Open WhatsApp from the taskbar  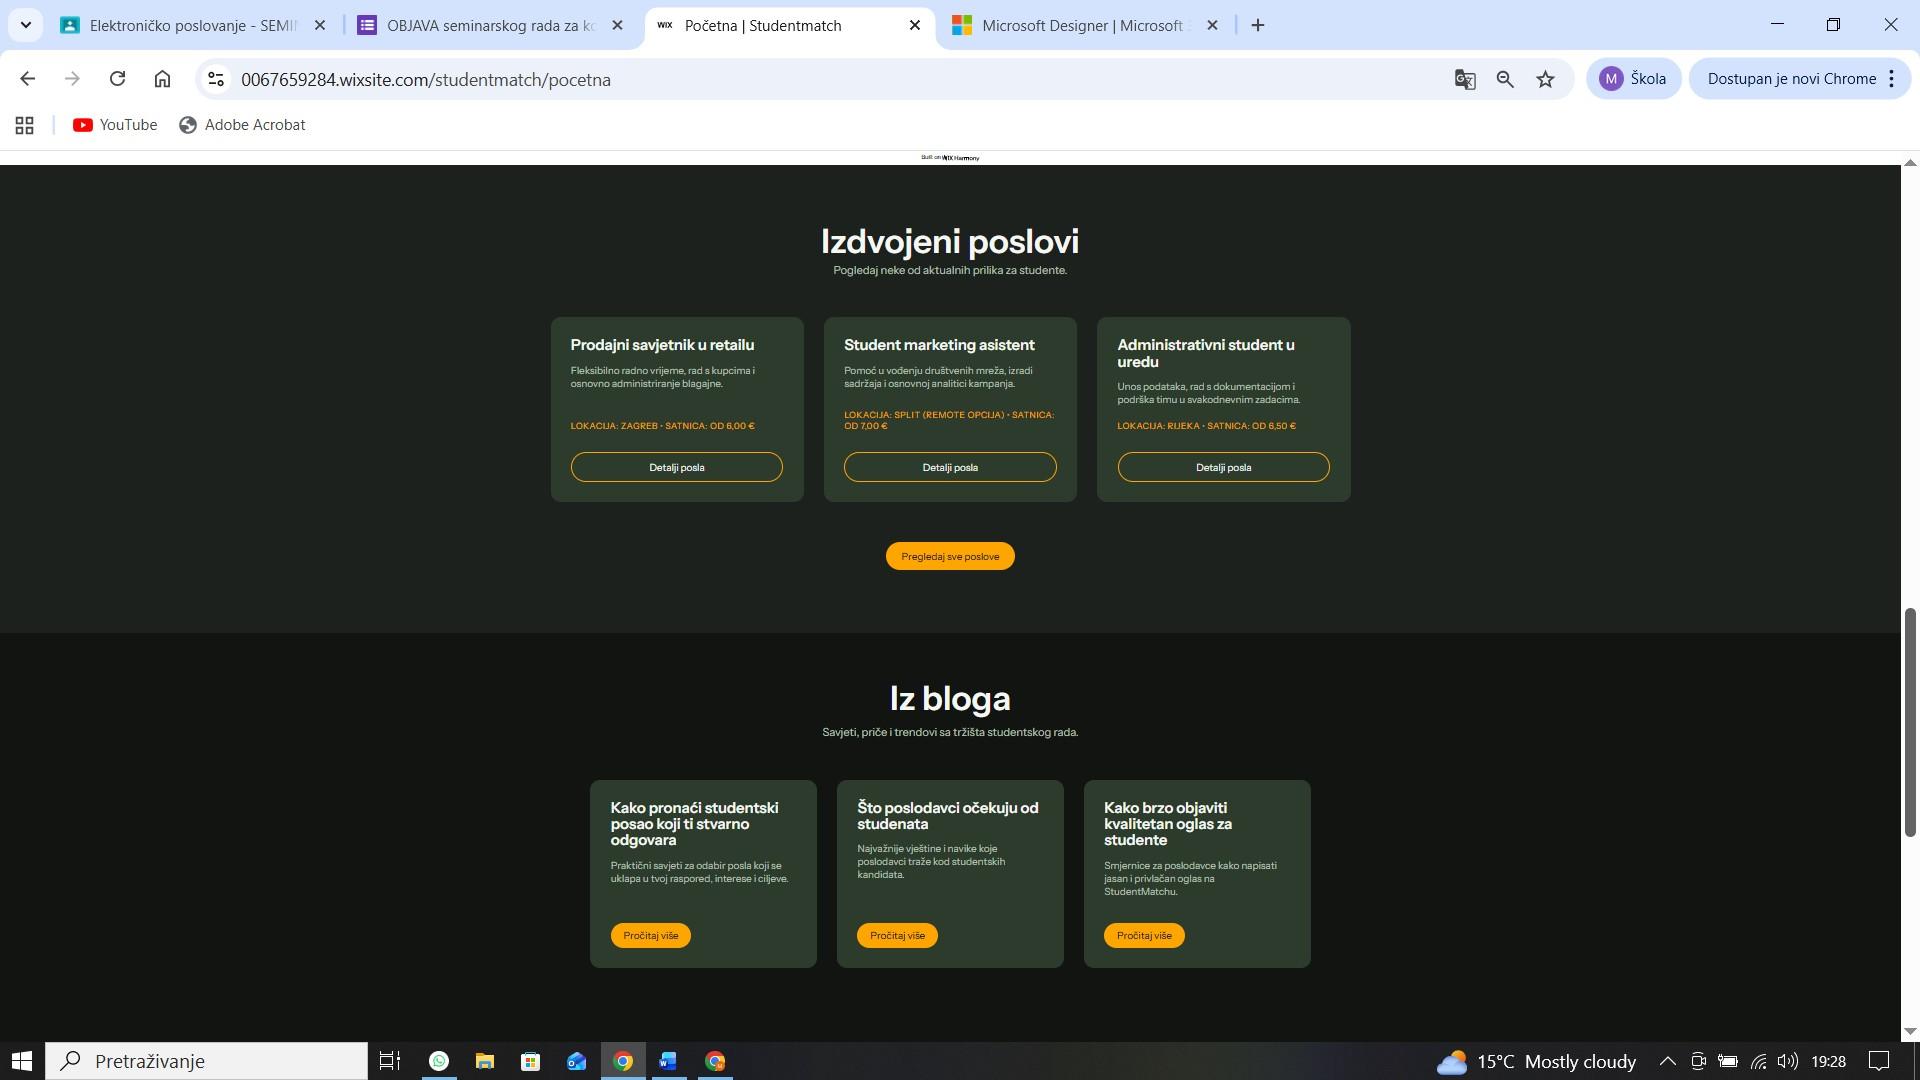tap(439, 1061)
